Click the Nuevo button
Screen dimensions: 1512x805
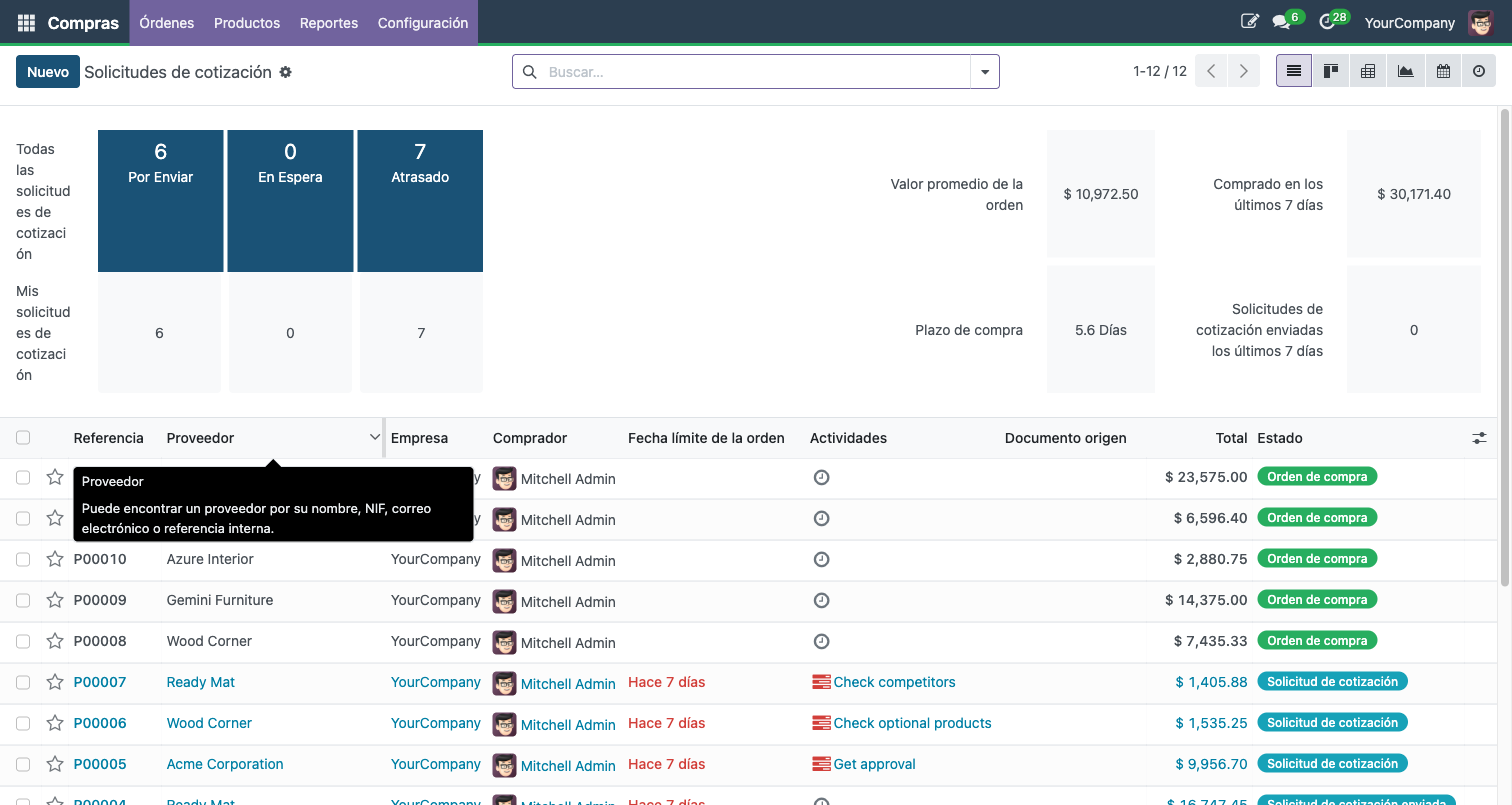coord(48,72)
